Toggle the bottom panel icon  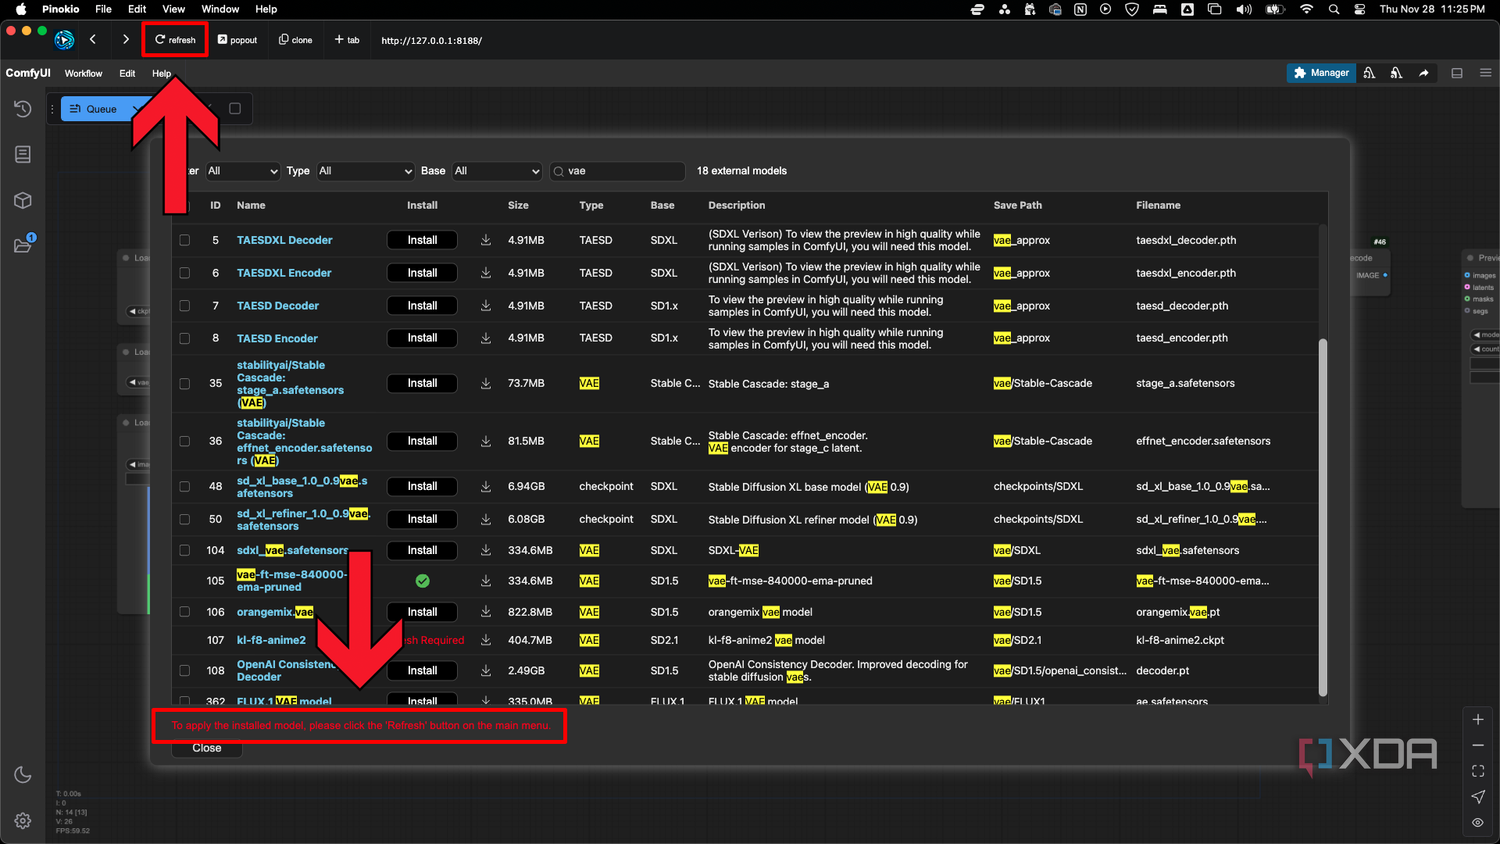tap(1457, 73)
